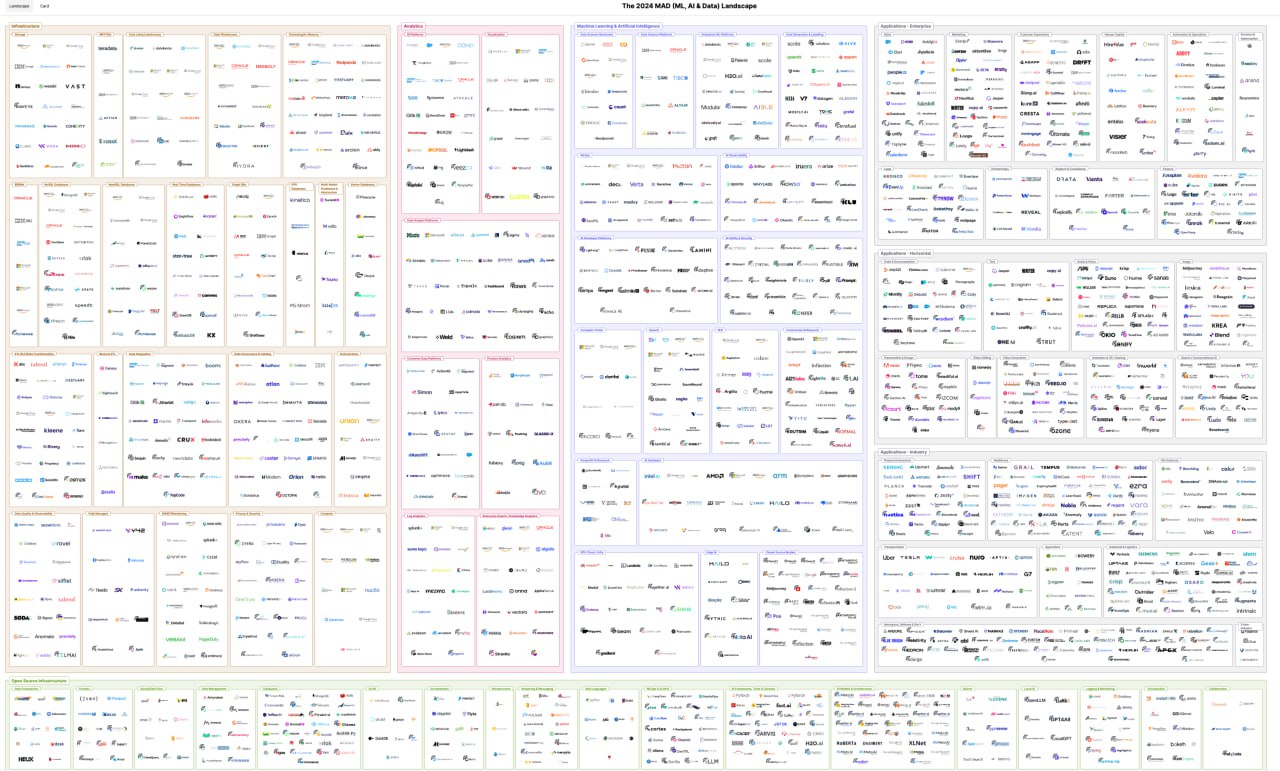The height and width of the screenshot is (771, 1280).
Task: Click the Osaro logo in Industrial & Logistics
Action: pos(1195,582)
